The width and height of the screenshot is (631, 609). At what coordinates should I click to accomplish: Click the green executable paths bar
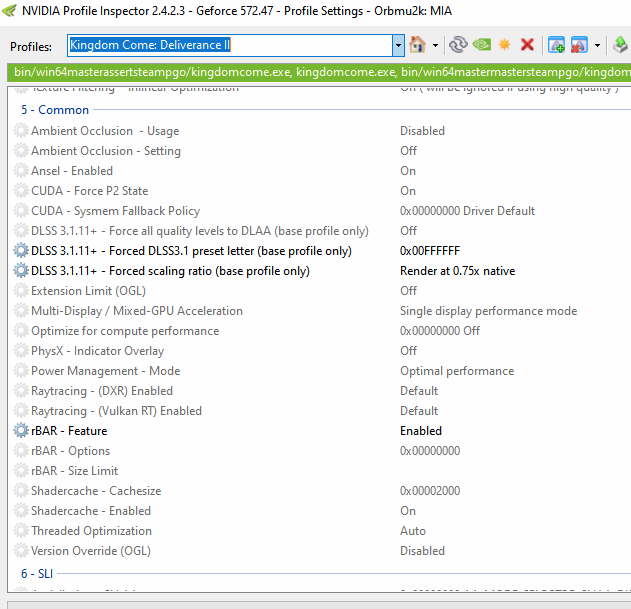click(319, 72)
